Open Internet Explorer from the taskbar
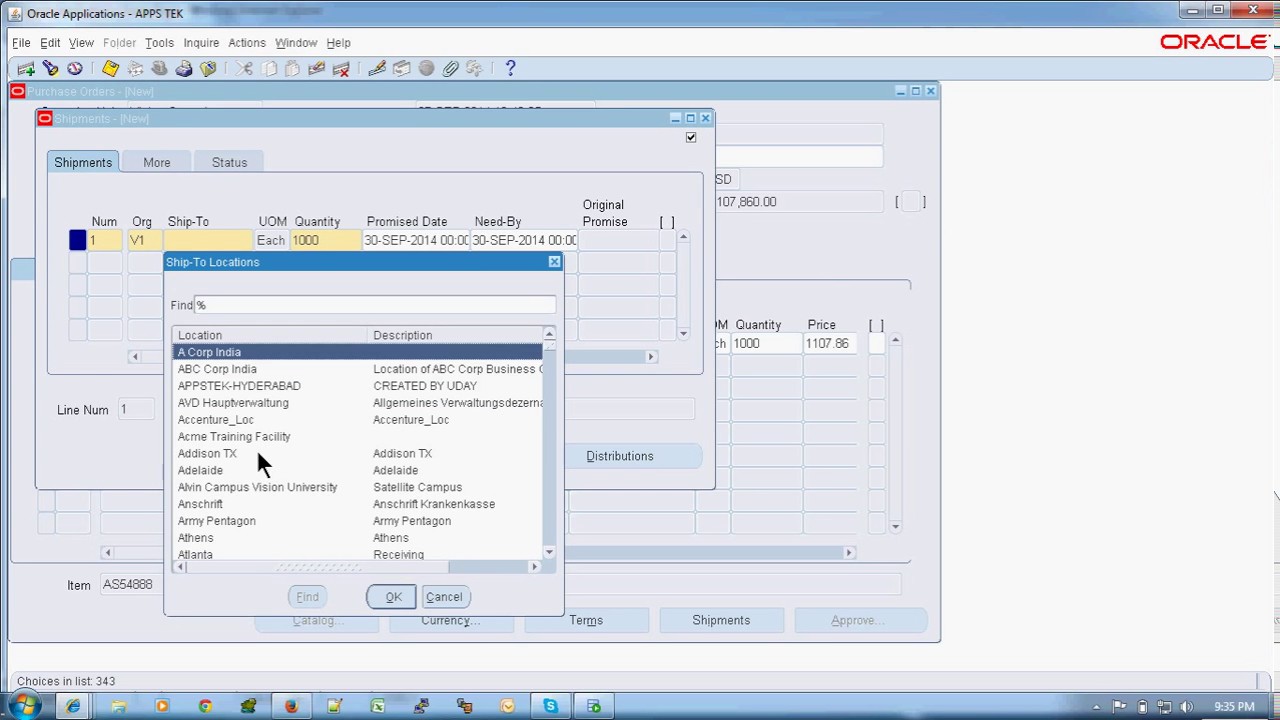1280x720 pixels. point(74,706)
